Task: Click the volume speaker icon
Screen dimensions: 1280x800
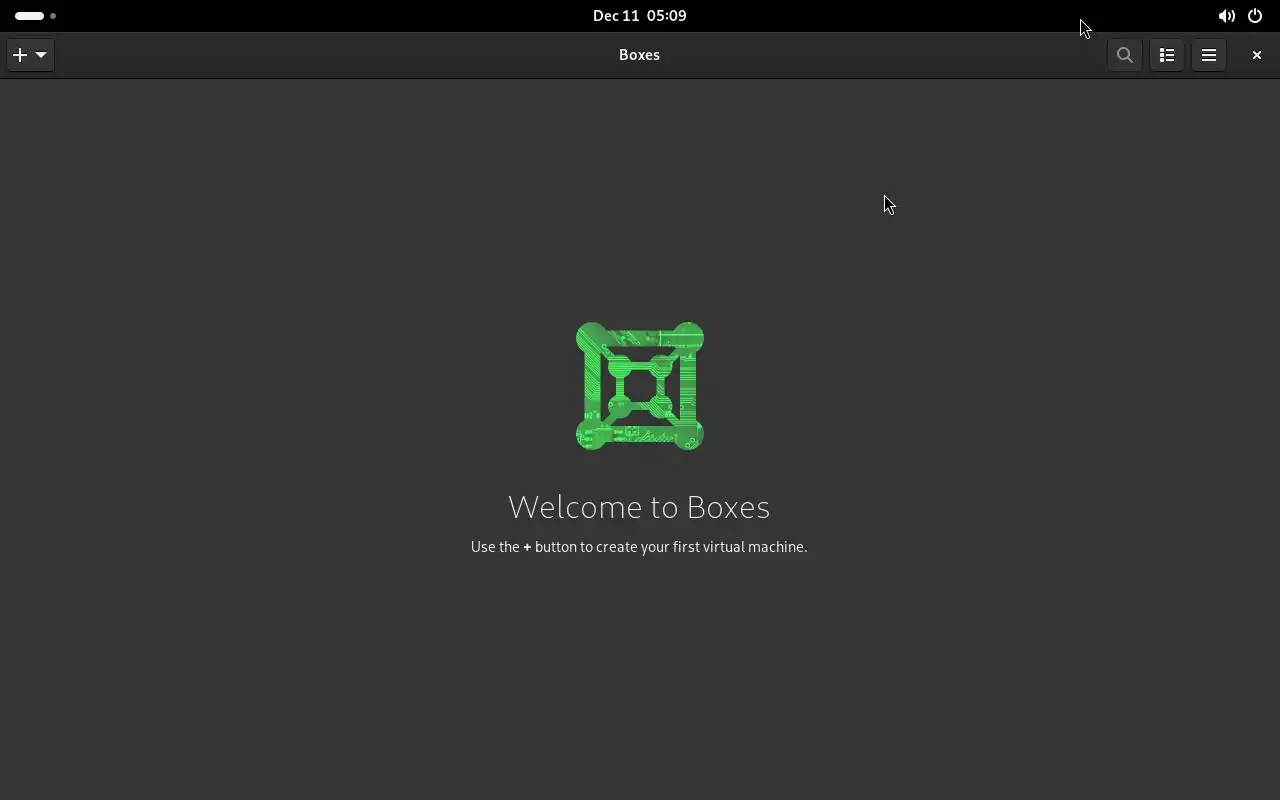Action: [1226, 16]
